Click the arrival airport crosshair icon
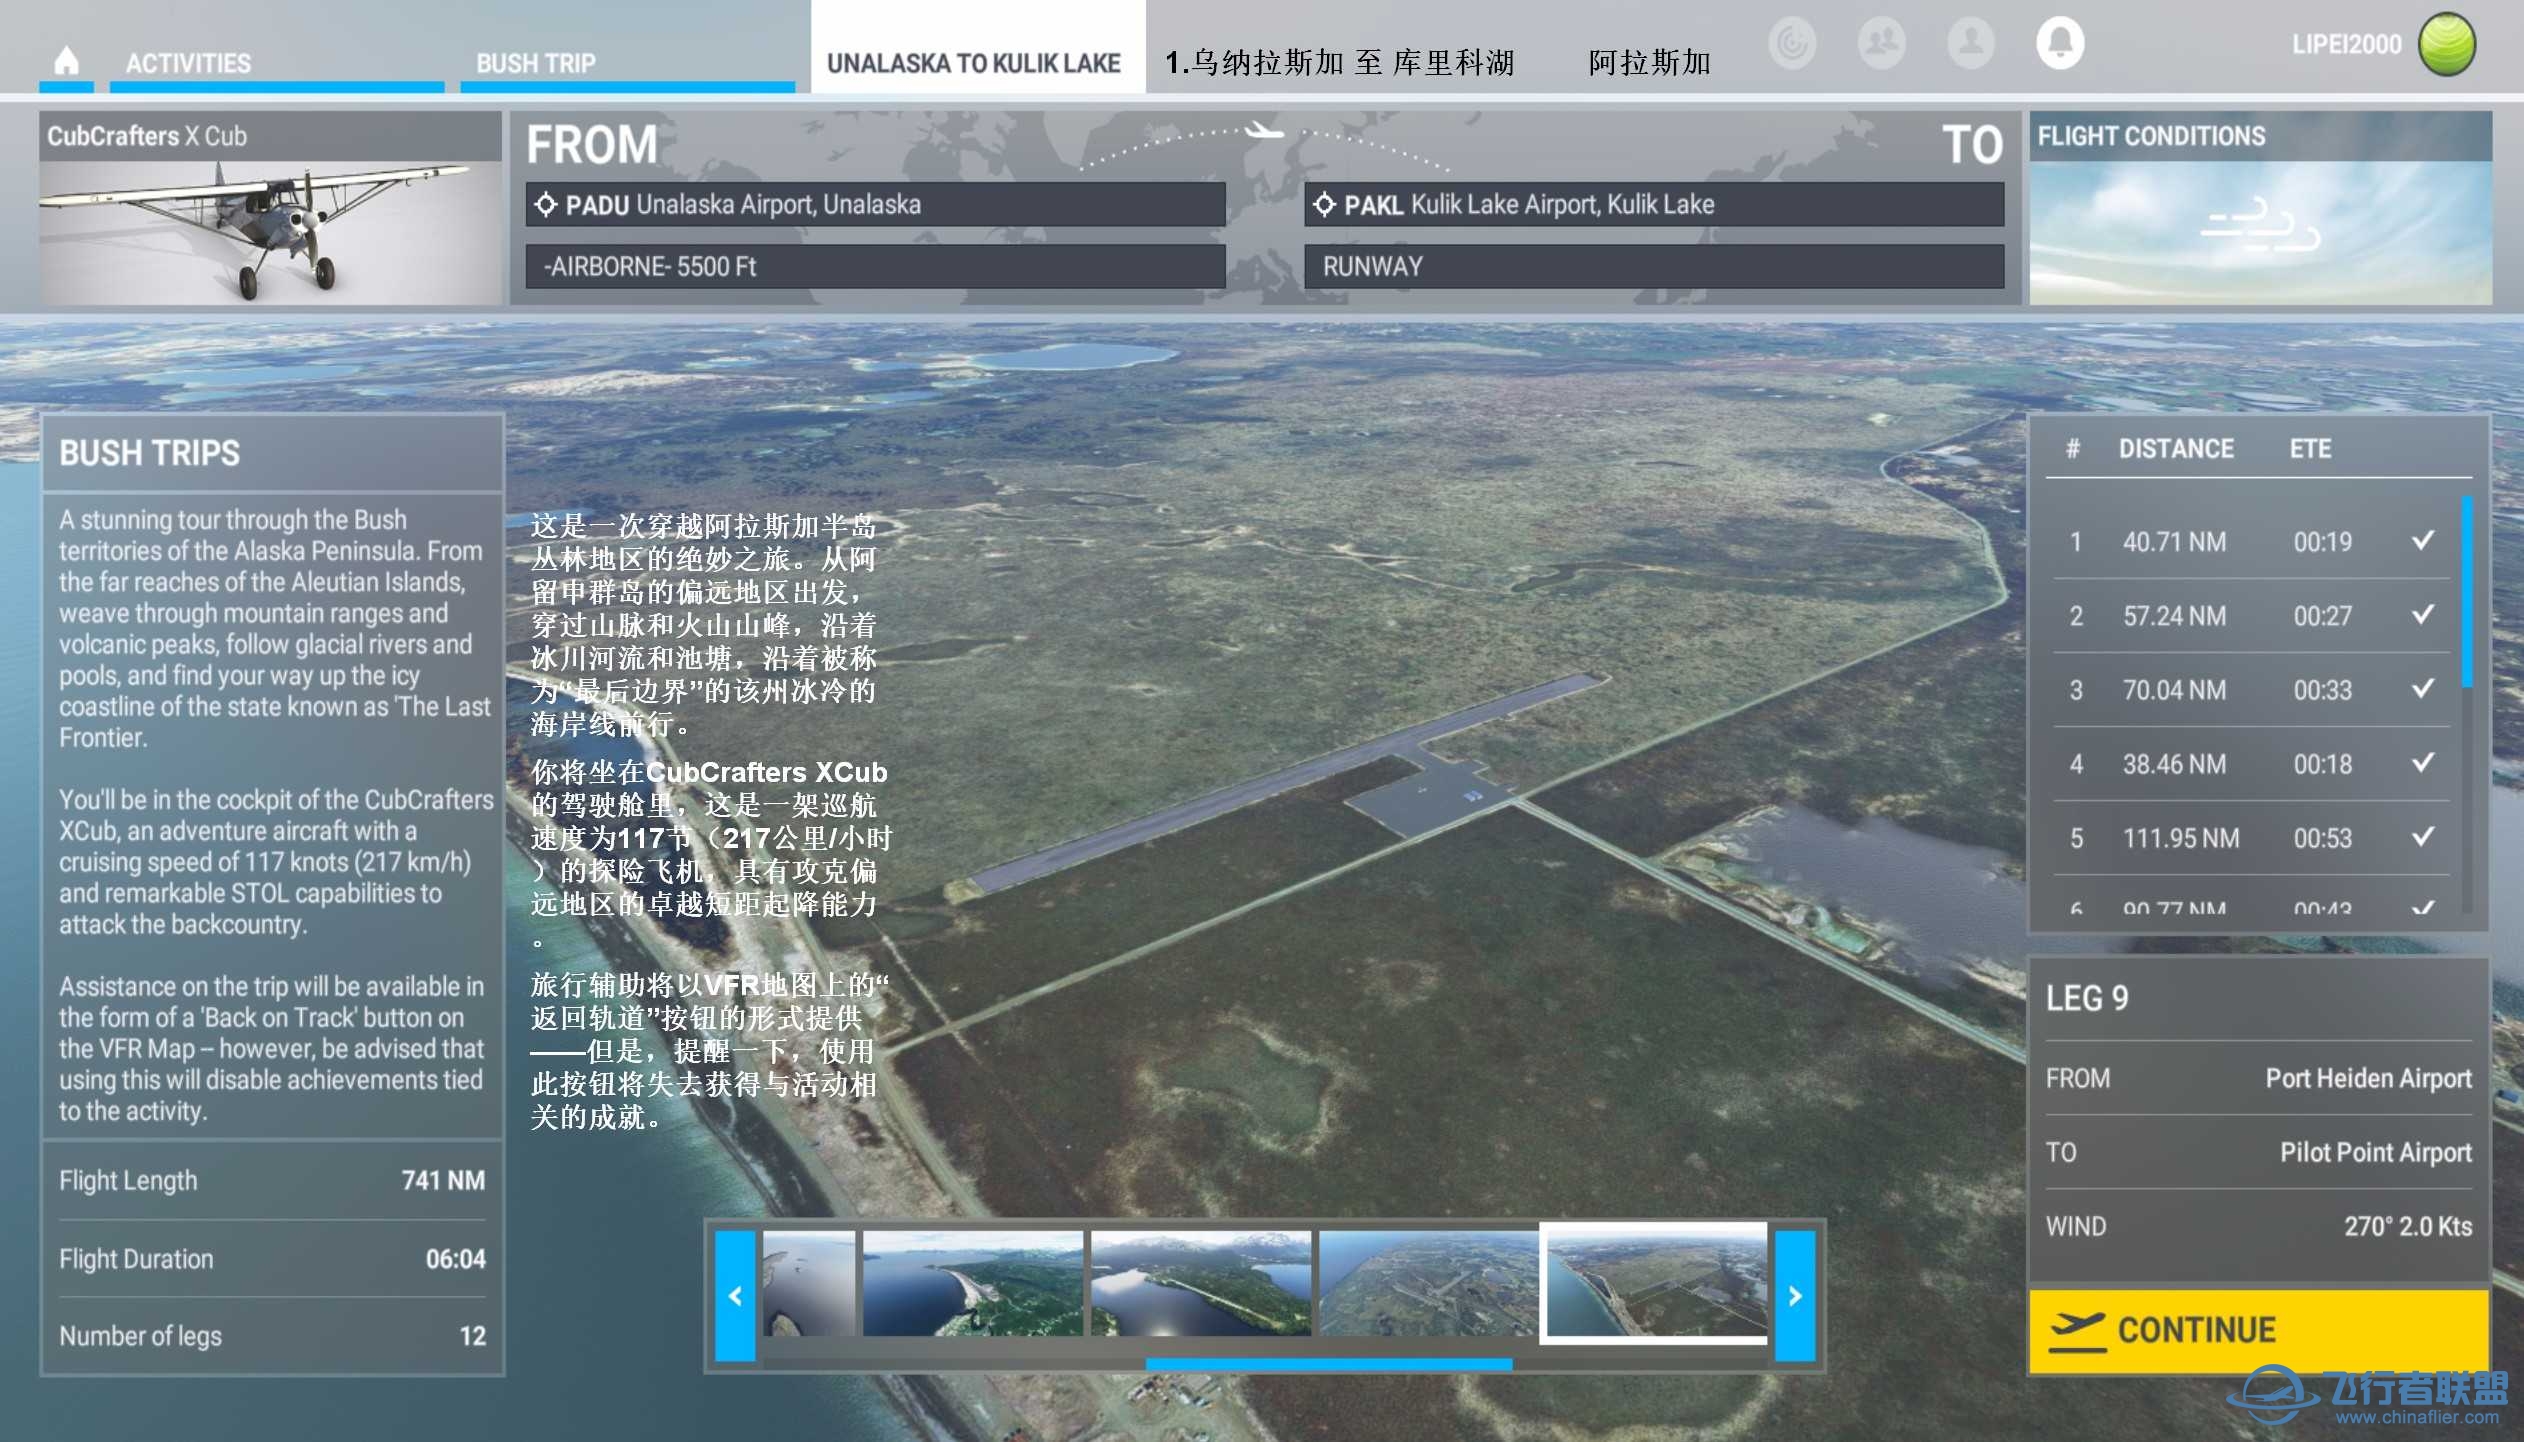This screenshot has height=1442, width=2524. [1324, 205]
